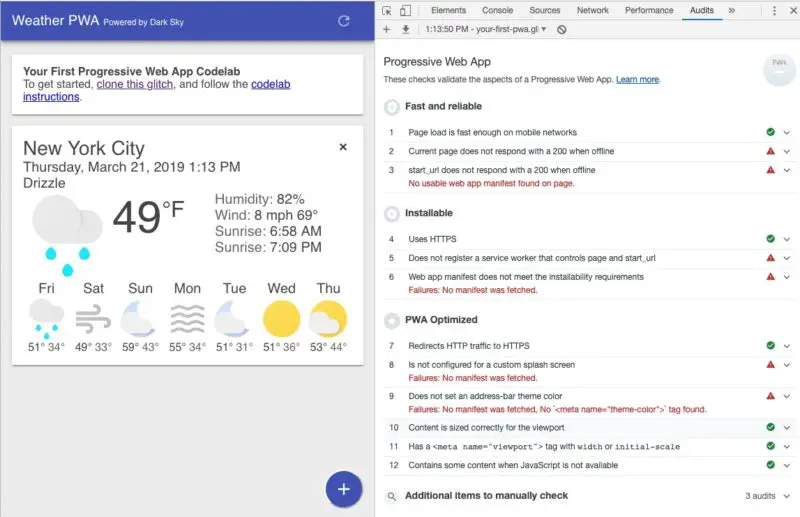Viewport: 800px width, 517px height.
Task: Click the Mon fog forecast icon
Action: click(187, 319)
